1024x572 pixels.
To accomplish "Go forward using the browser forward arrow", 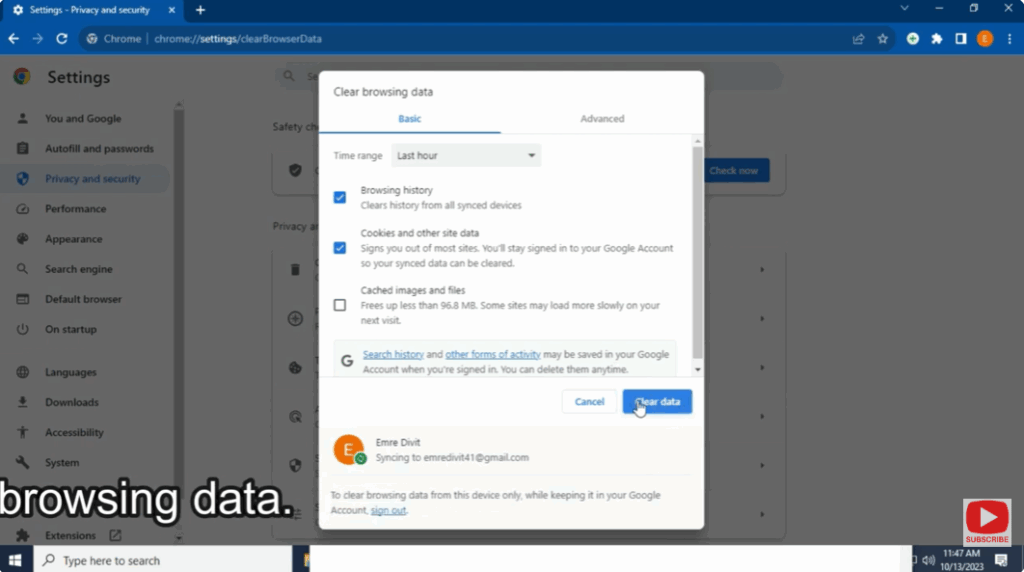I will pyautogui.click(x=37, y=39).
